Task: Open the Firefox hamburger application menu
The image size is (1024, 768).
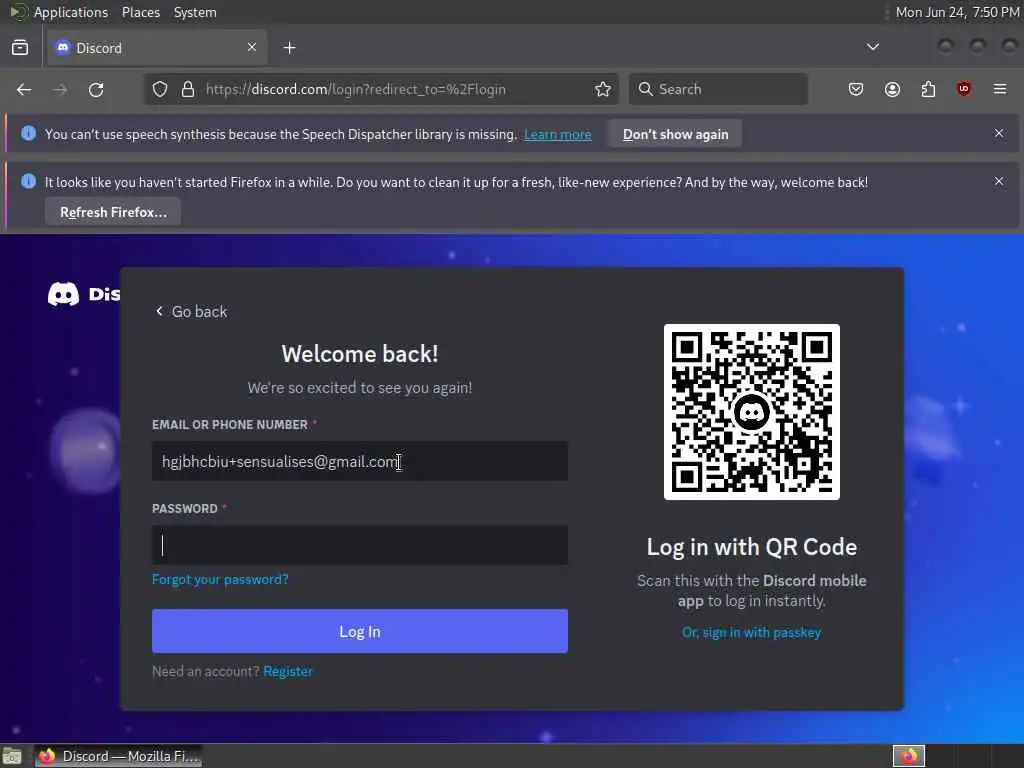Action: [x=1000, y=89]
